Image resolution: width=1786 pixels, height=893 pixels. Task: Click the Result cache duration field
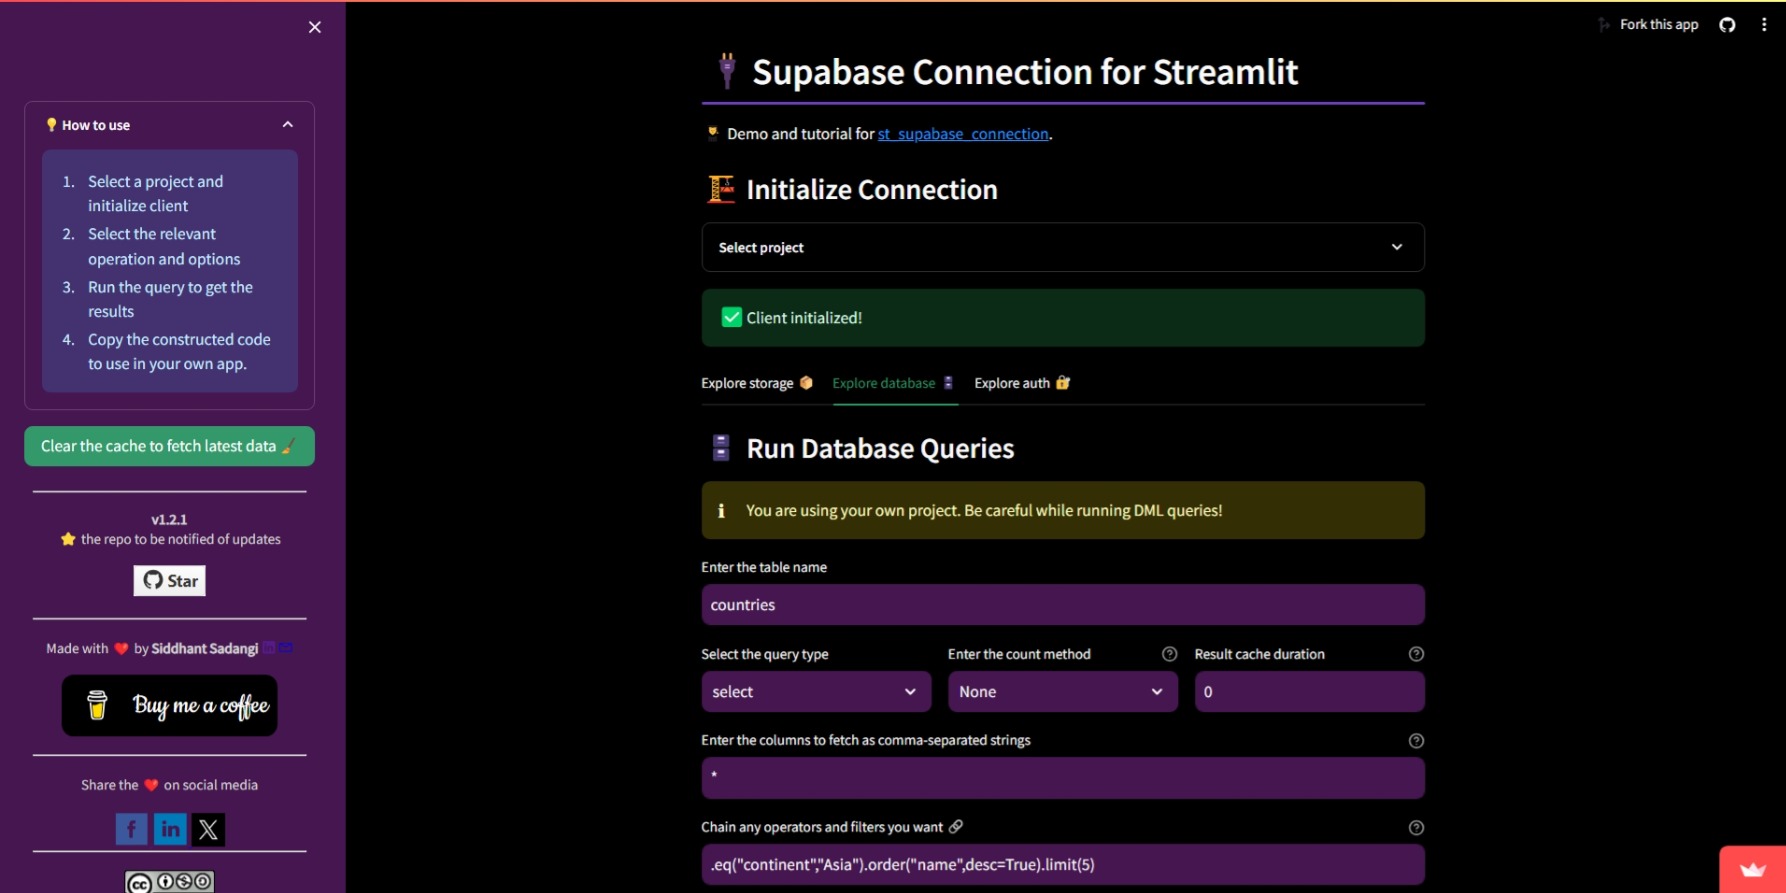tap(1309, 692)
